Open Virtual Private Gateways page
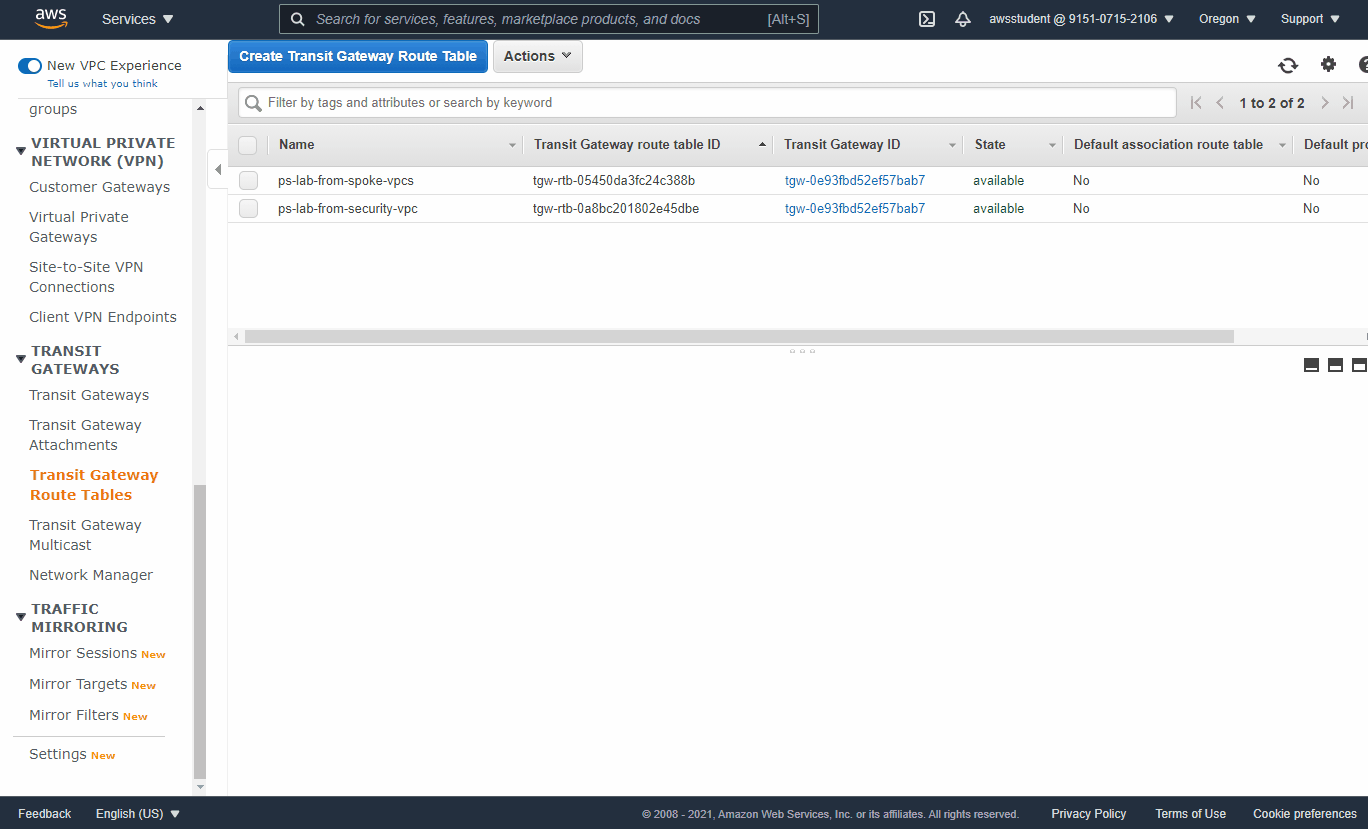This screenshot has height=829, width=1368. pos(79,227)
